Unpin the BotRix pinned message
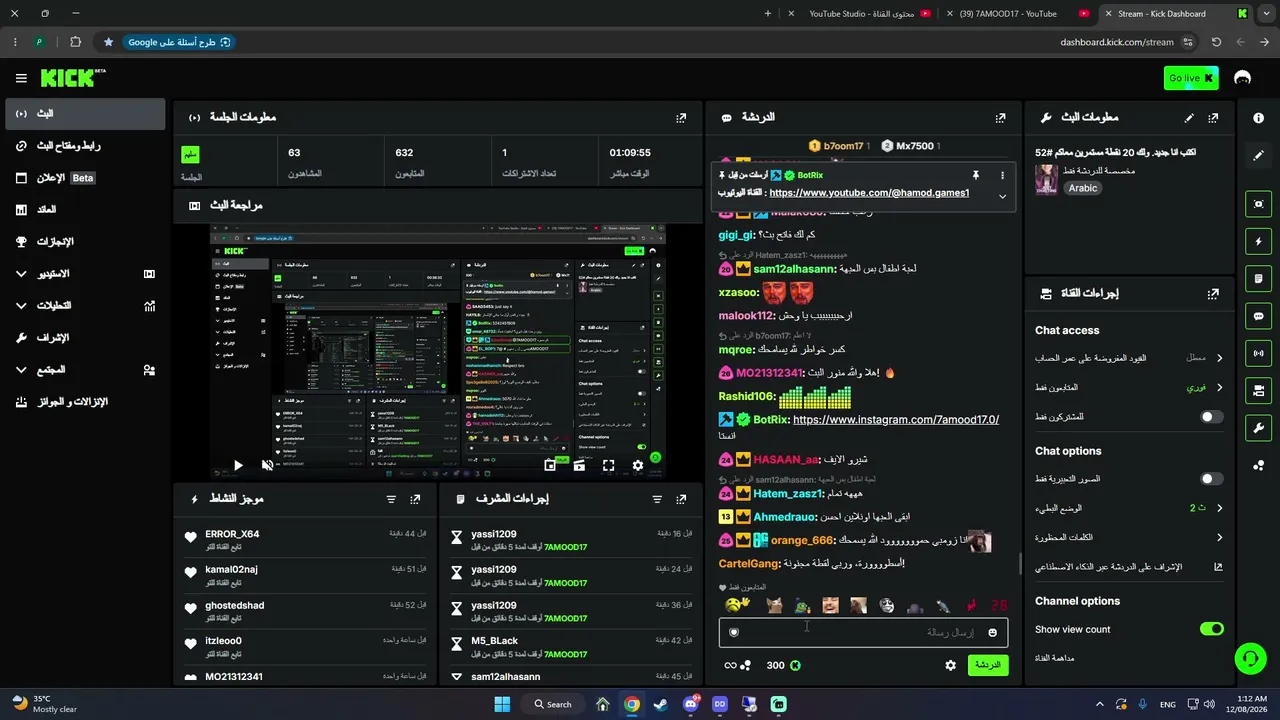 coord(975,175)
